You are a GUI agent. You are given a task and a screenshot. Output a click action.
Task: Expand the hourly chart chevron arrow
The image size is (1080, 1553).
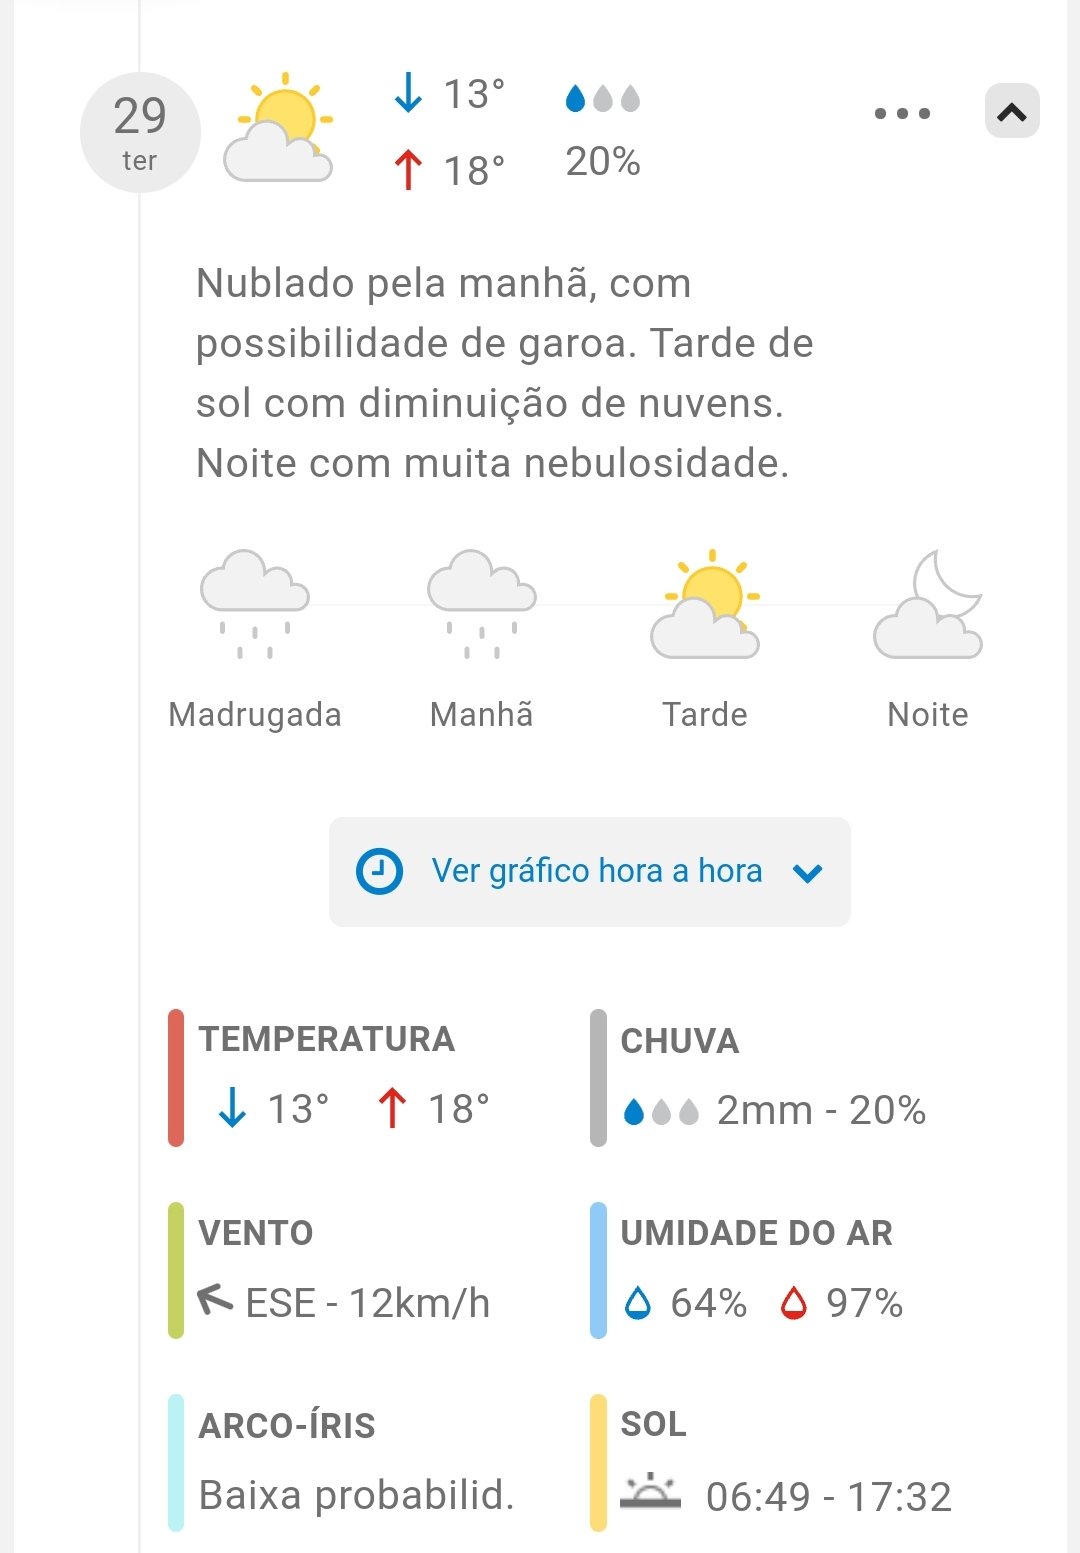pyautogui.click(x=807, y=873)
